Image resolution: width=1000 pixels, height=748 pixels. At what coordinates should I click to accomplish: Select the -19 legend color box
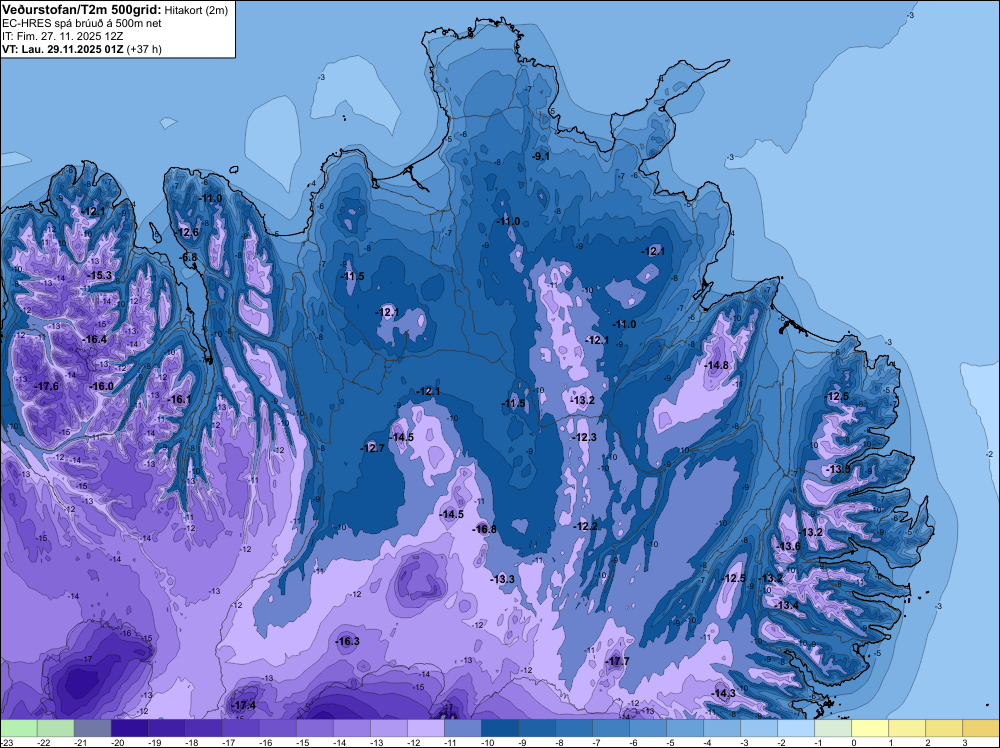(167, 728)
